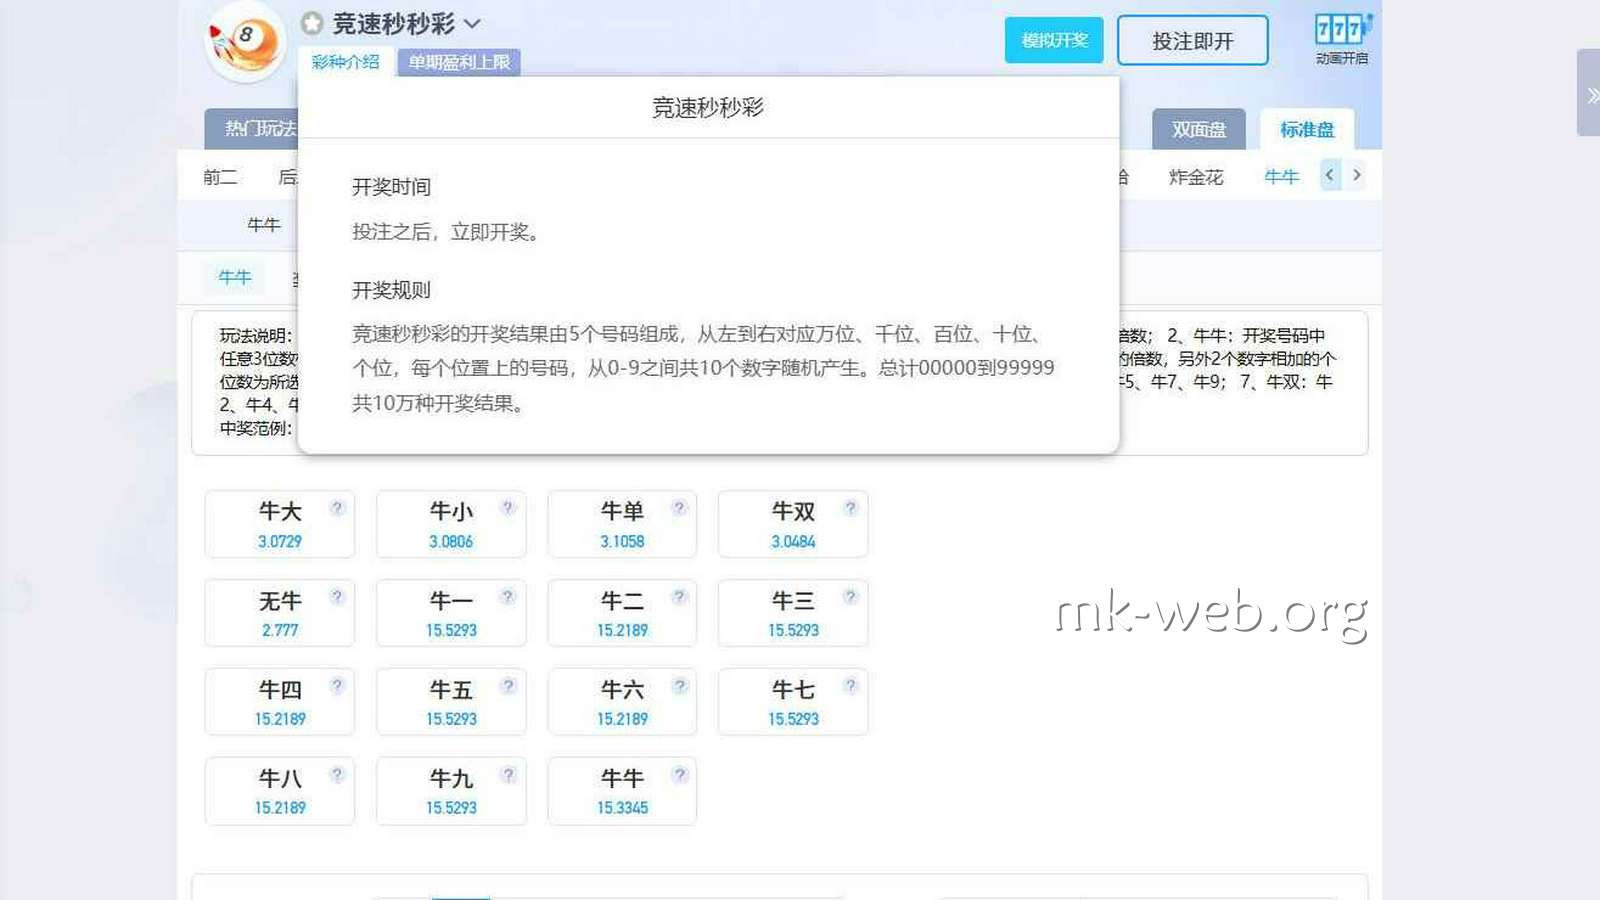Pick the 牛八 bet option

[280, 791]
